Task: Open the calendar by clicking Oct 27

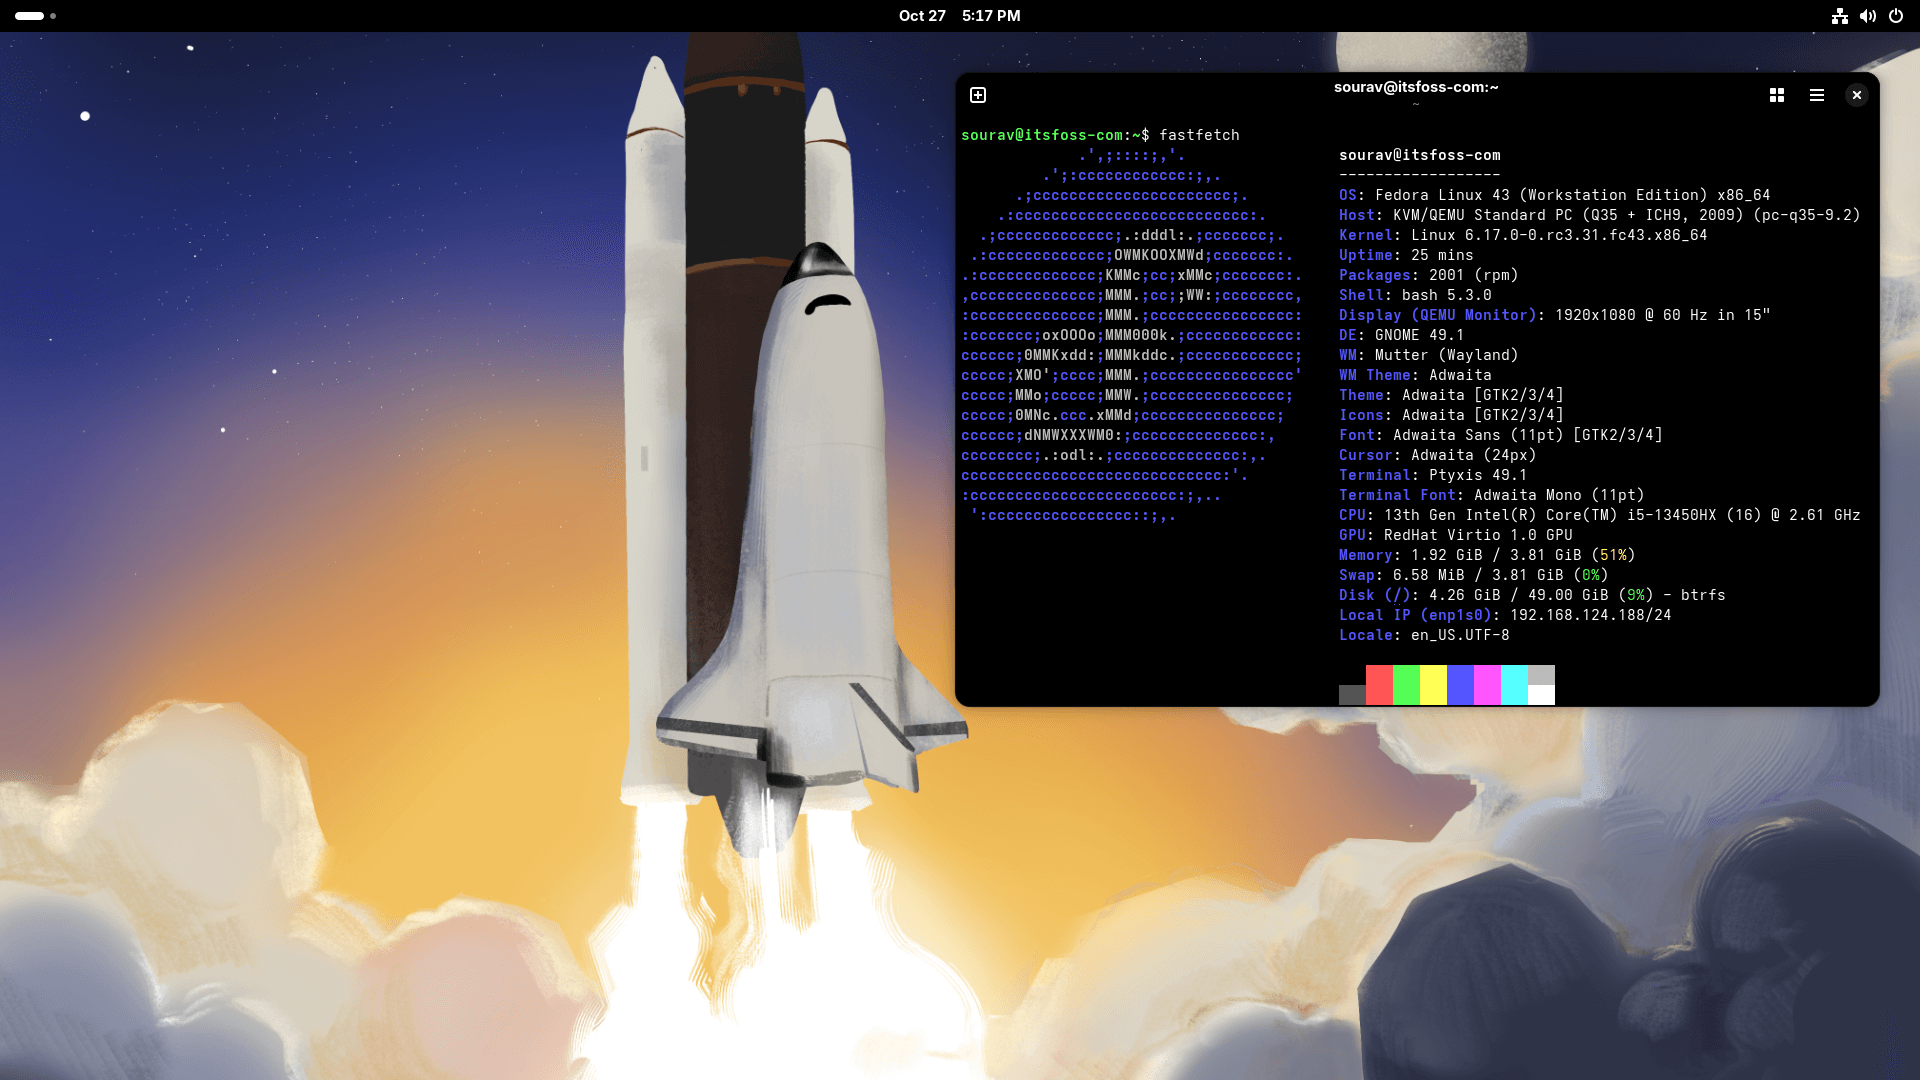Action: 923,16
